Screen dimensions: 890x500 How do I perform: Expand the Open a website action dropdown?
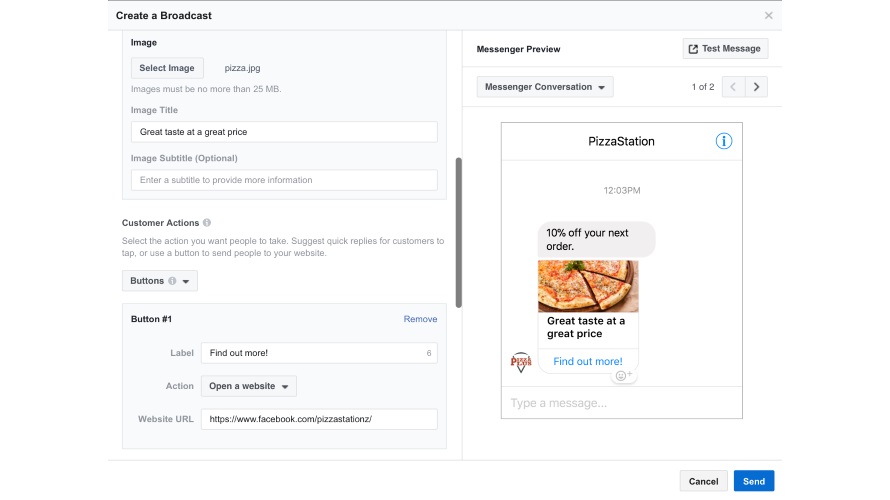pos(249,386)
